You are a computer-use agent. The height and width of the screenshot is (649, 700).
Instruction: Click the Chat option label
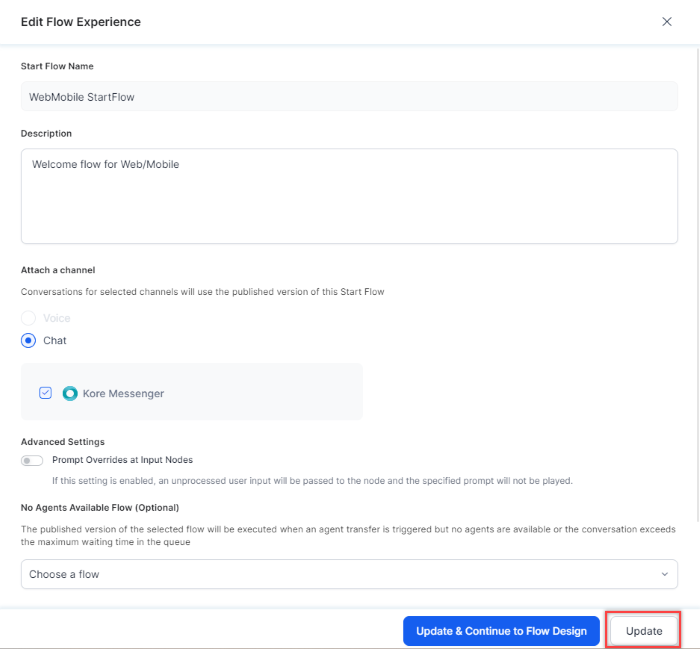(55, 340)
